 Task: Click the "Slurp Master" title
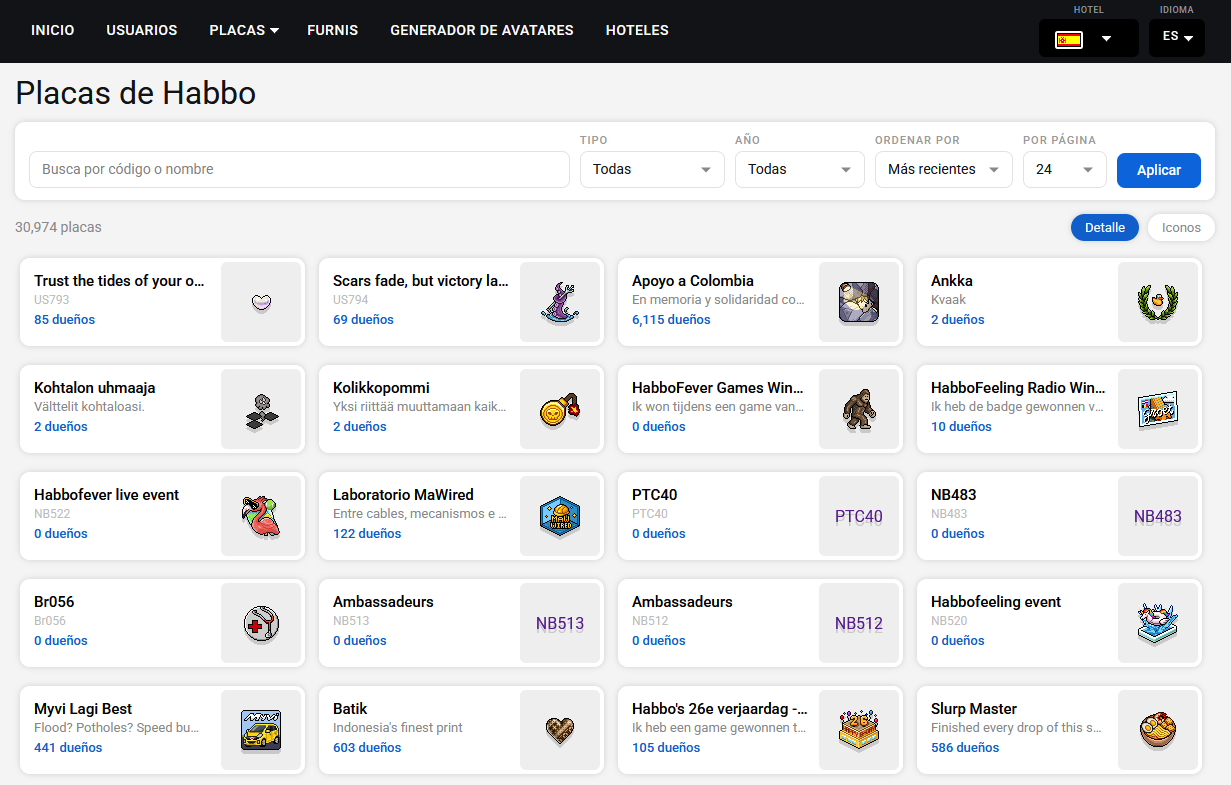pyautogui.click(x=974, y=709)
